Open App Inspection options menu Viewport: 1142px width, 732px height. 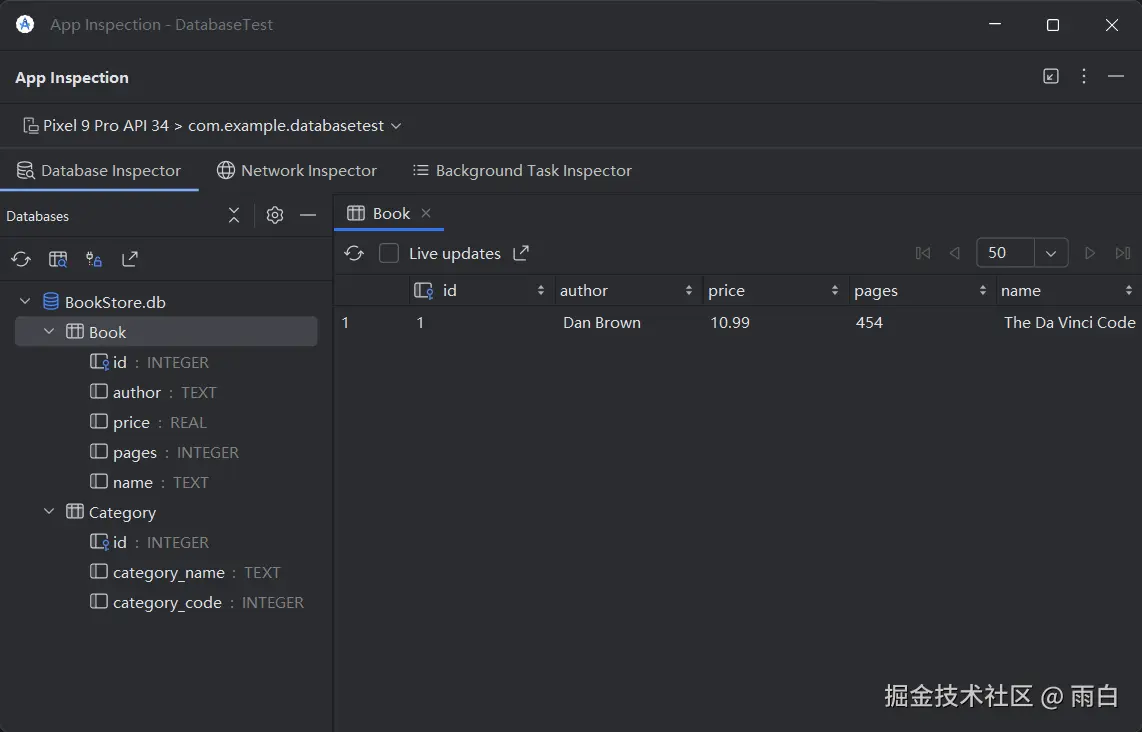[1084, 76]
